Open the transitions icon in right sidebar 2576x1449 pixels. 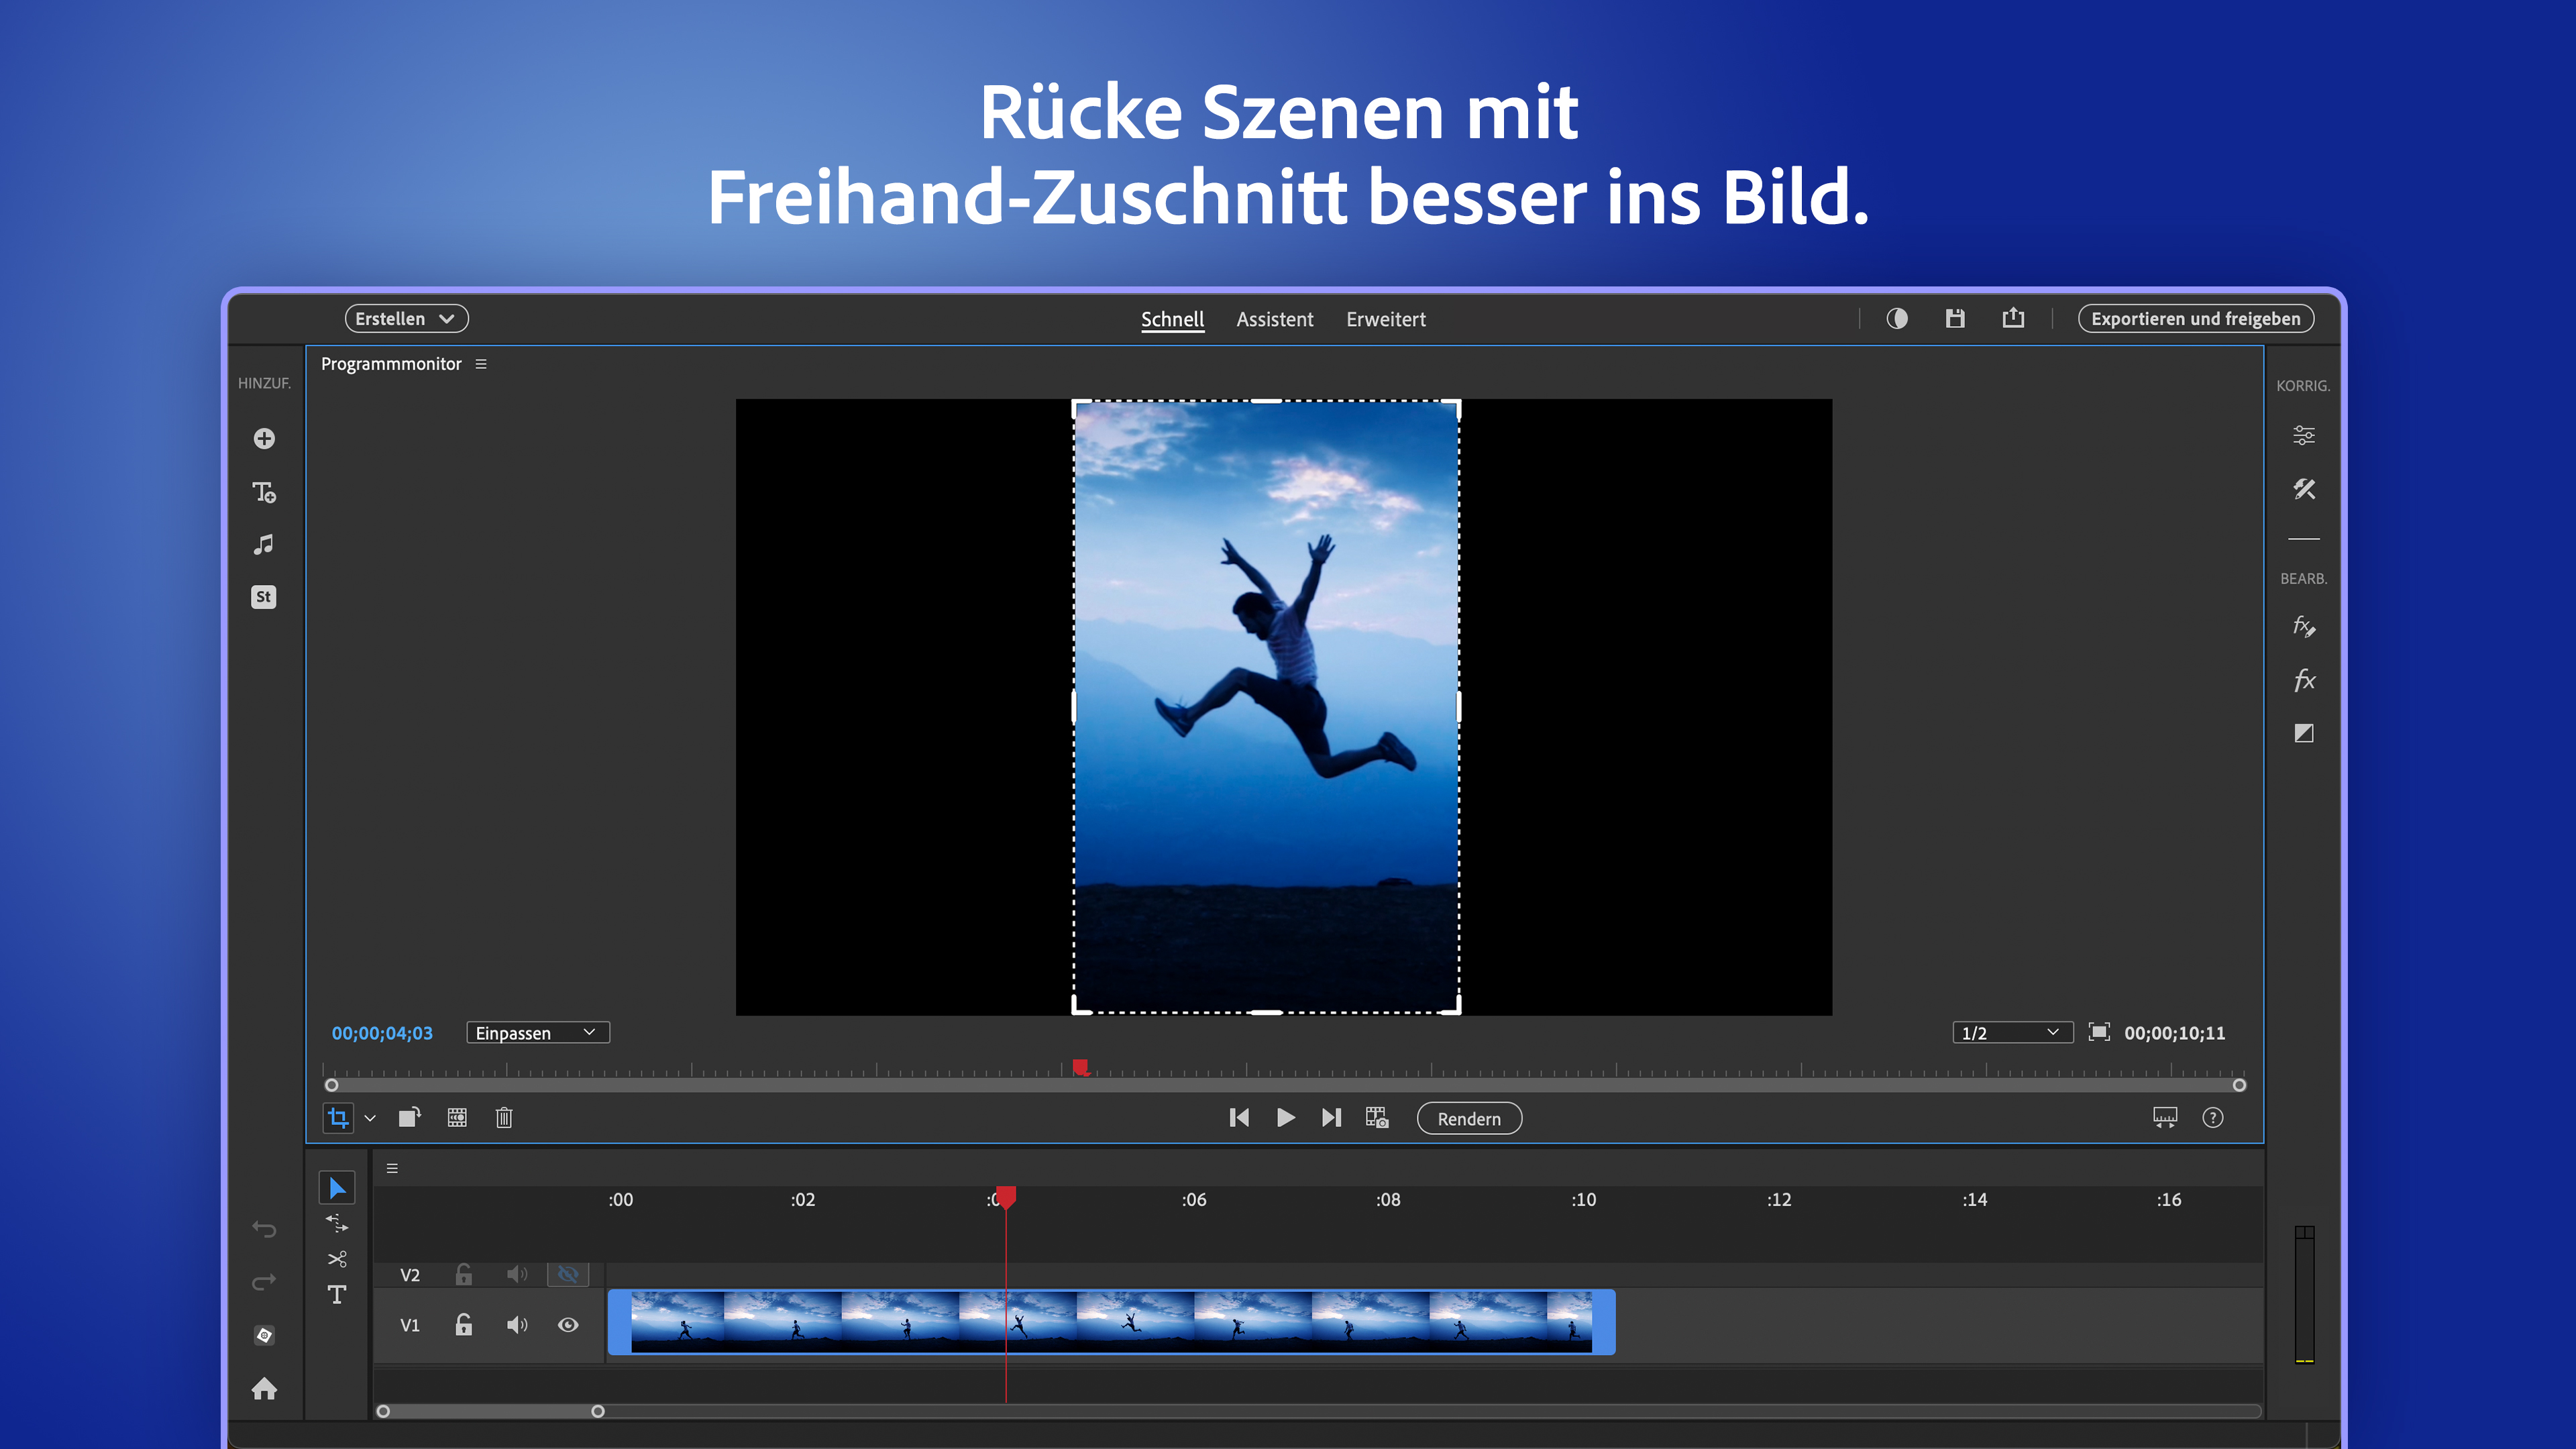tap(2304, 733)
